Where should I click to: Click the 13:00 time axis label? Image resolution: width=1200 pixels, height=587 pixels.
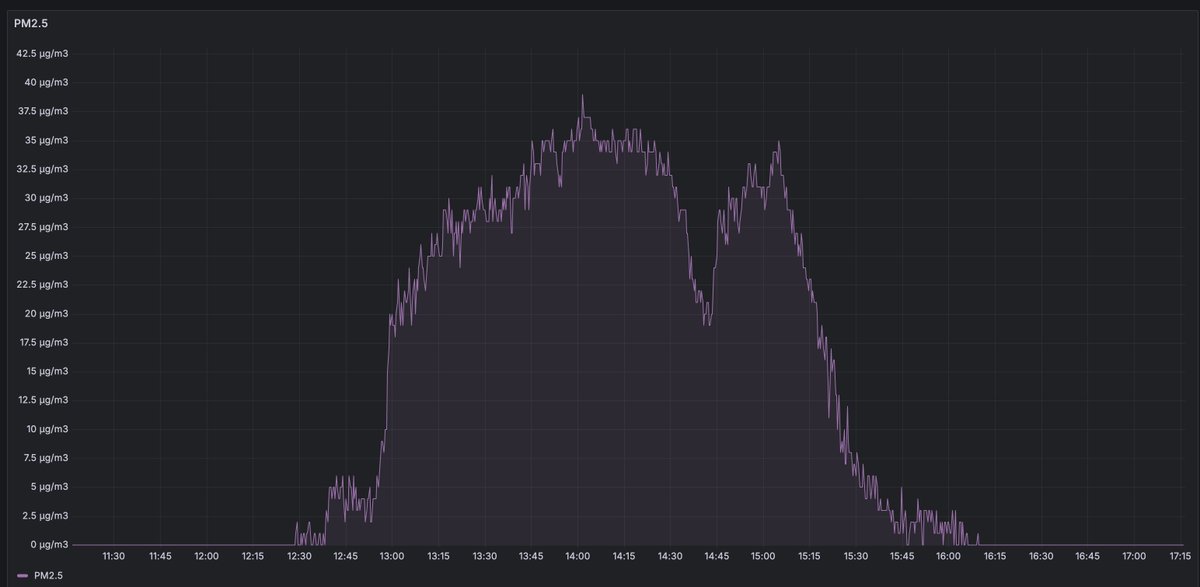click(392, 556)
